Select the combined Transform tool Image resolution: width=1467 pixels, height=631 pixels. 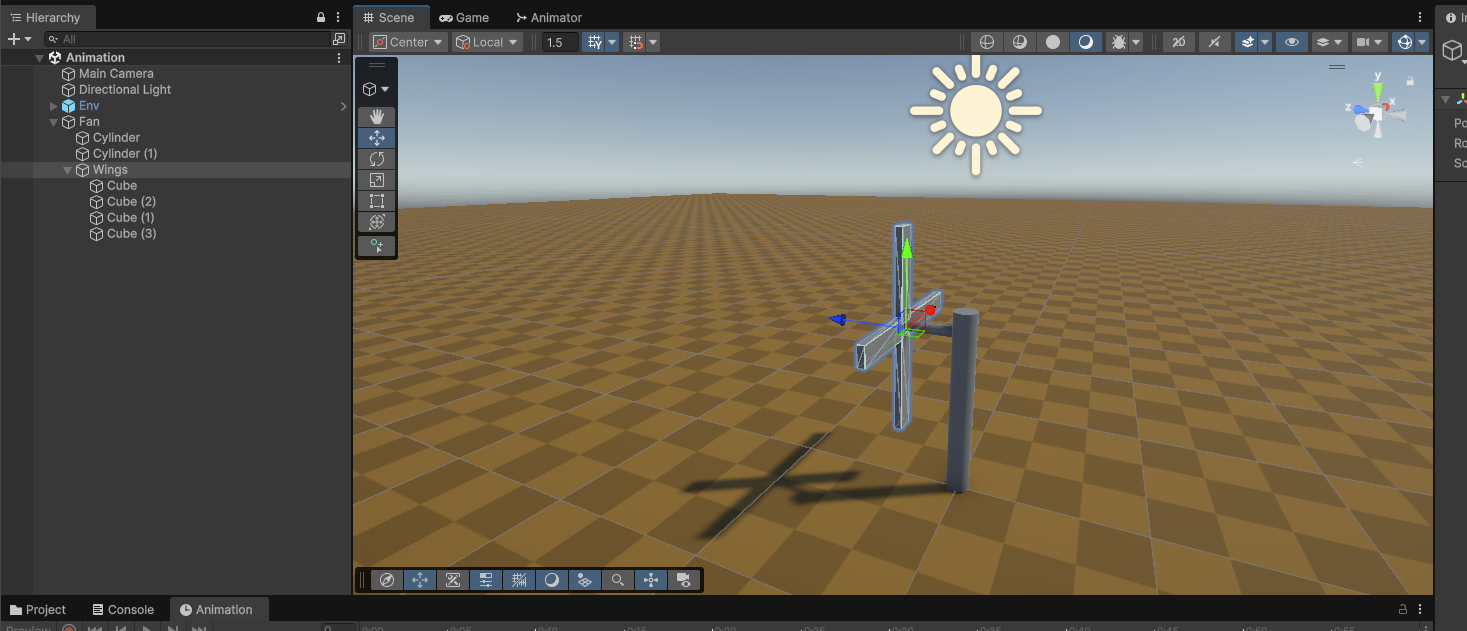[376, 222]
